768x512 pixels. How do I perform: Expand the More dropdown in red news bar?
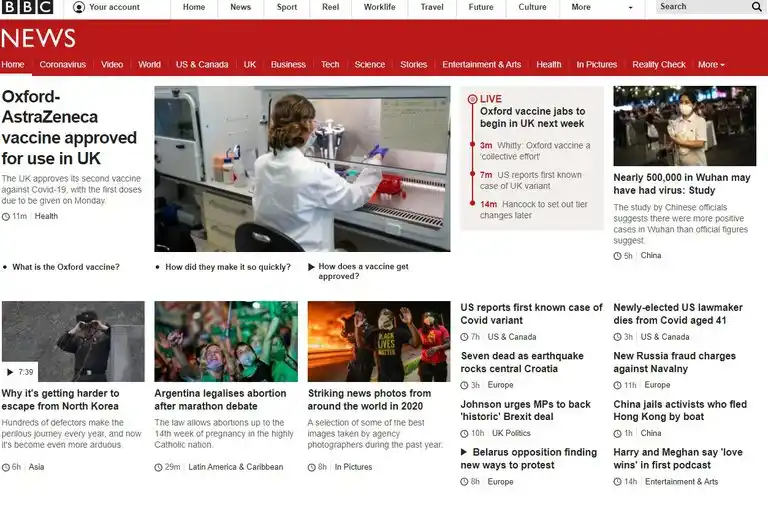[711, 65]
